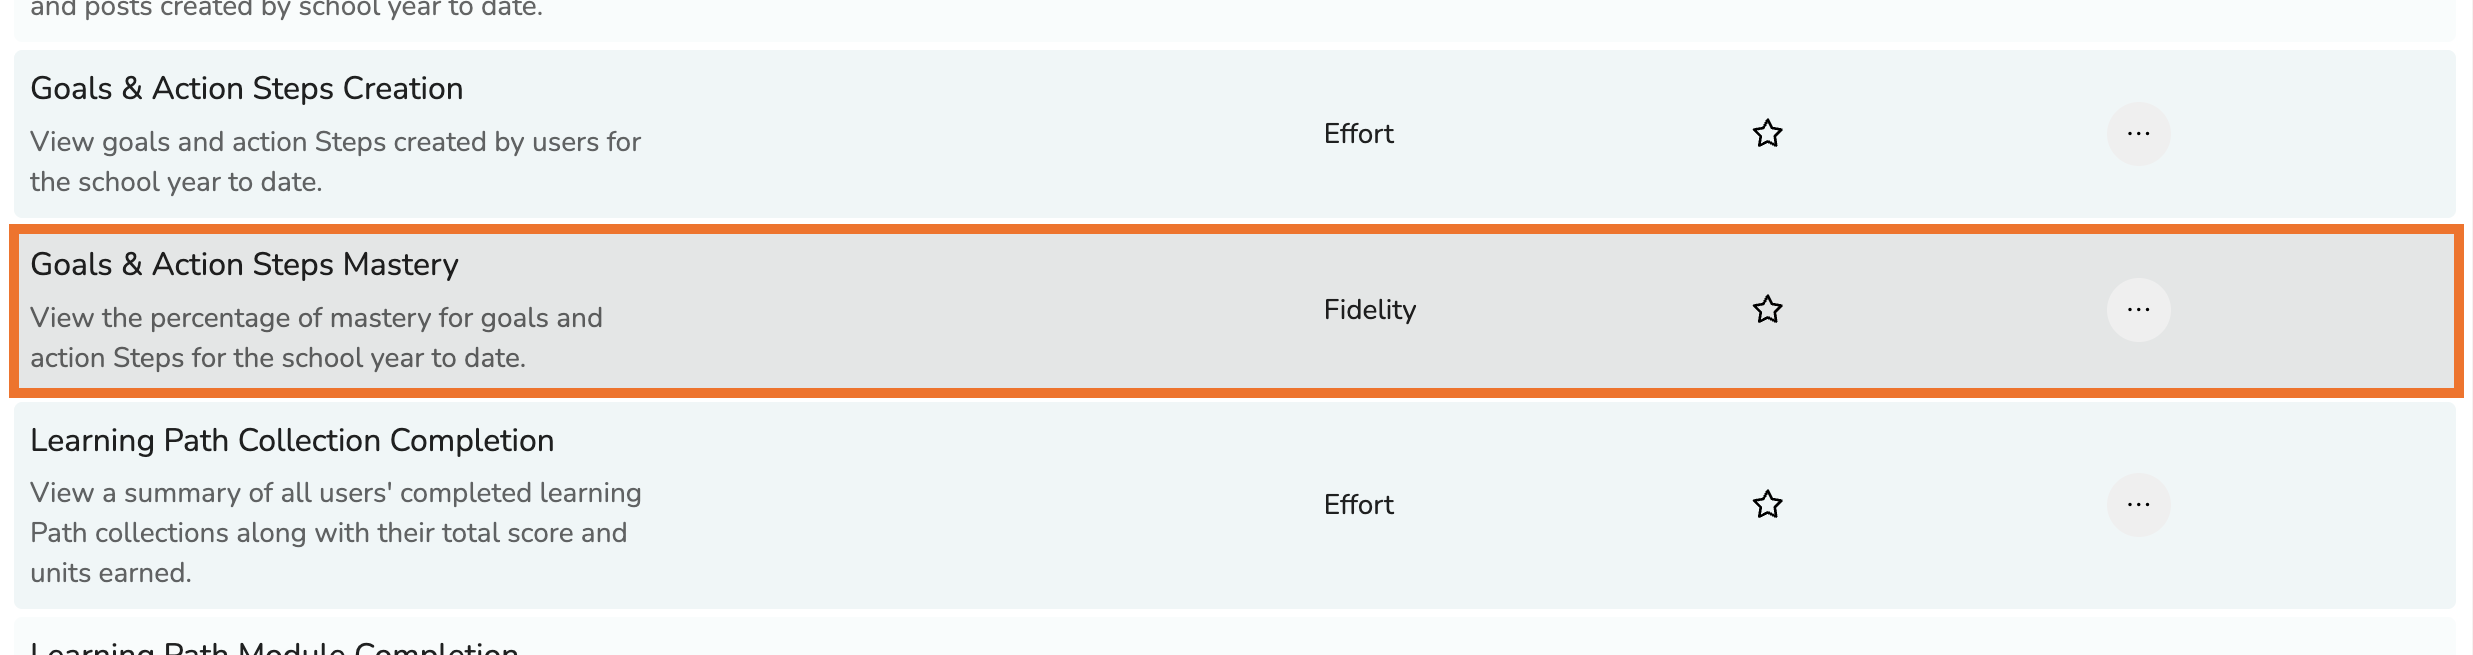Open Learning Path Module Completion report title
Screen dimensions: 2473x655
[x=274, y=647]
